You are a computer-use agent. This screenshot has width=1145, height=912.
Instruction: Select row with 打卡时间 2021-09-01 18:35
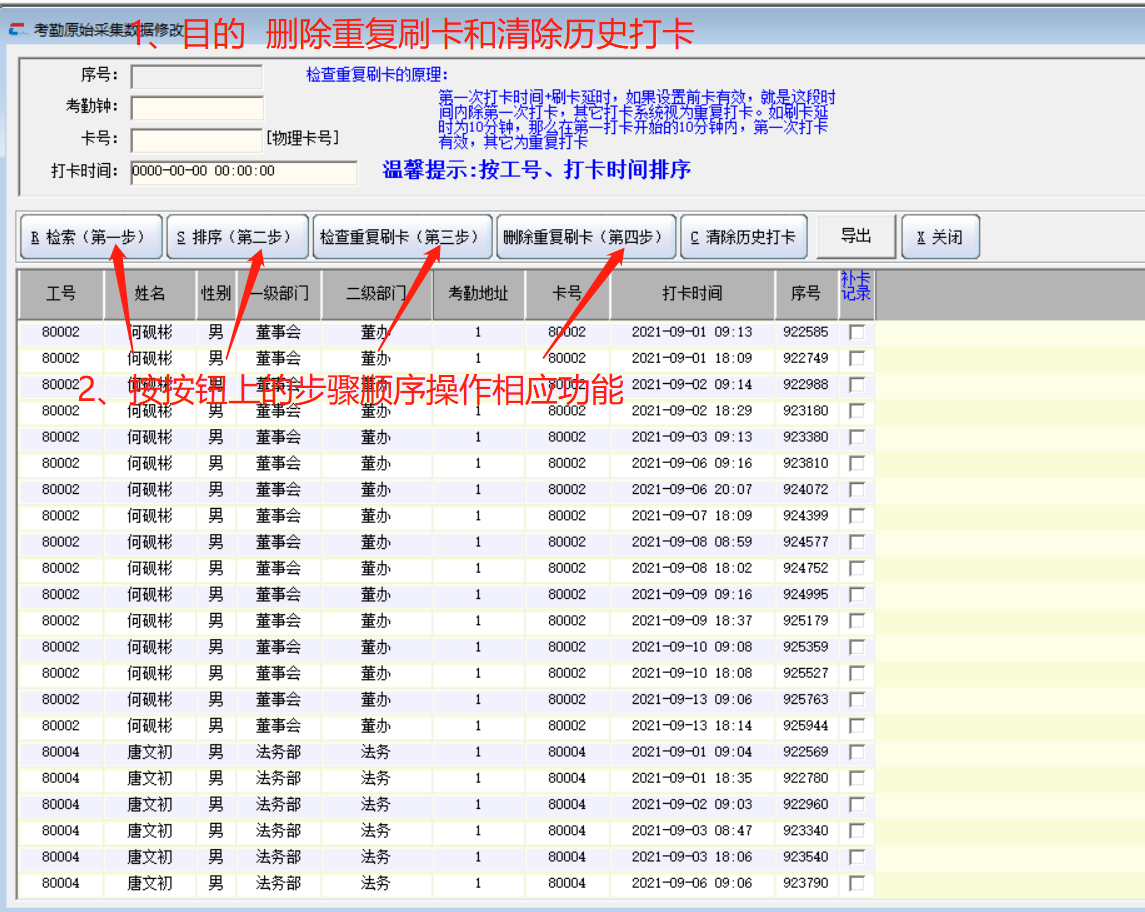coord(692,778)
